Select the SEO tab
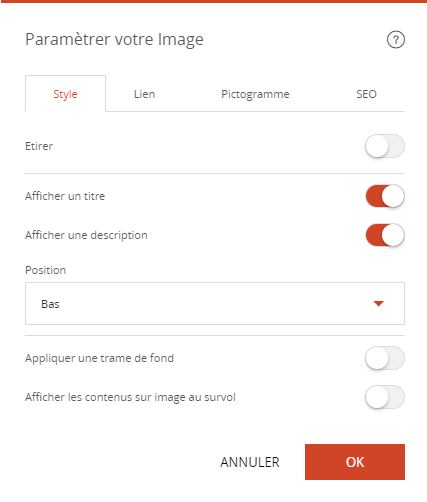The width and height of the screenshot is (427, 502). tap(366, 94)
